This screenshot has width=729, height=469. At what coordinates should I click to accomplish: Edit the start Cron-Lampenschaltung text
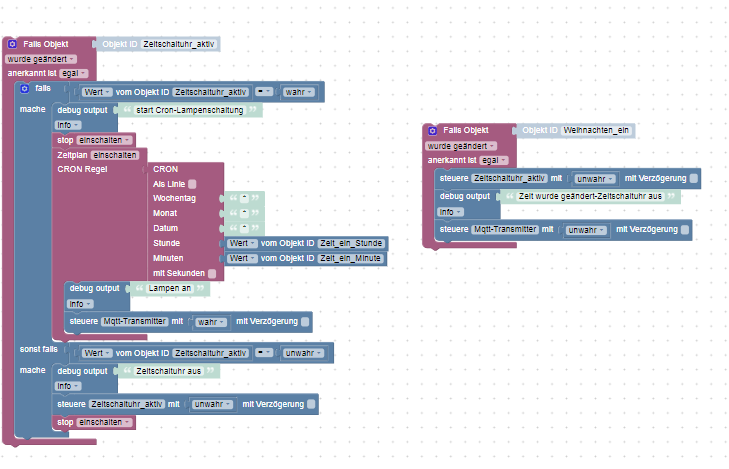[190, 110]
